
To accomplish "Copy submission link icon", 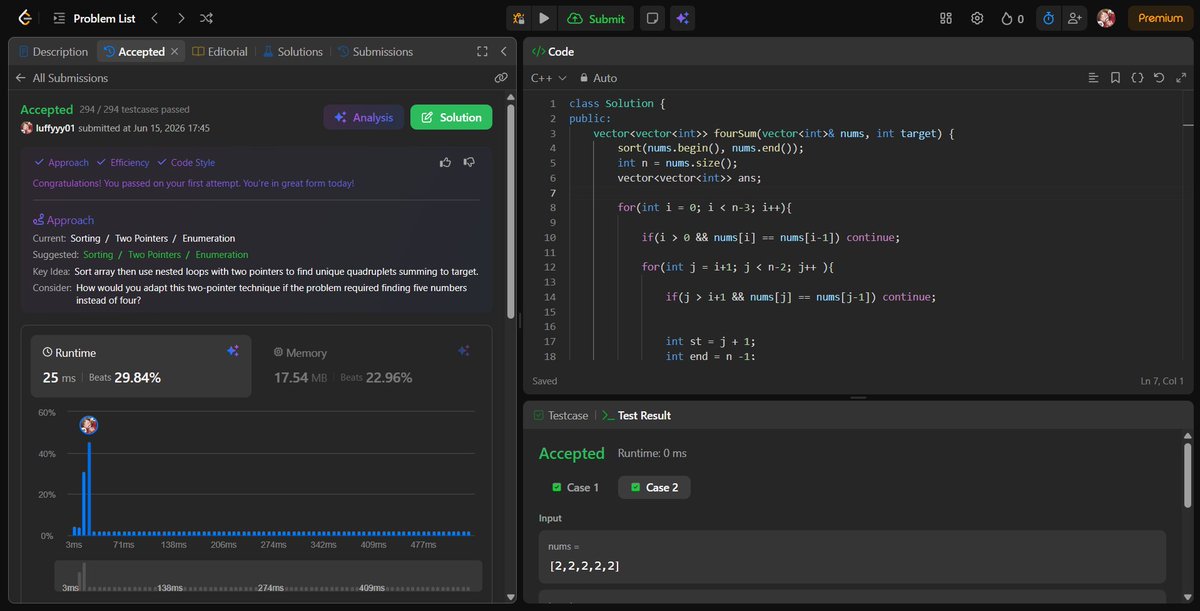I will tap(500, 78).
